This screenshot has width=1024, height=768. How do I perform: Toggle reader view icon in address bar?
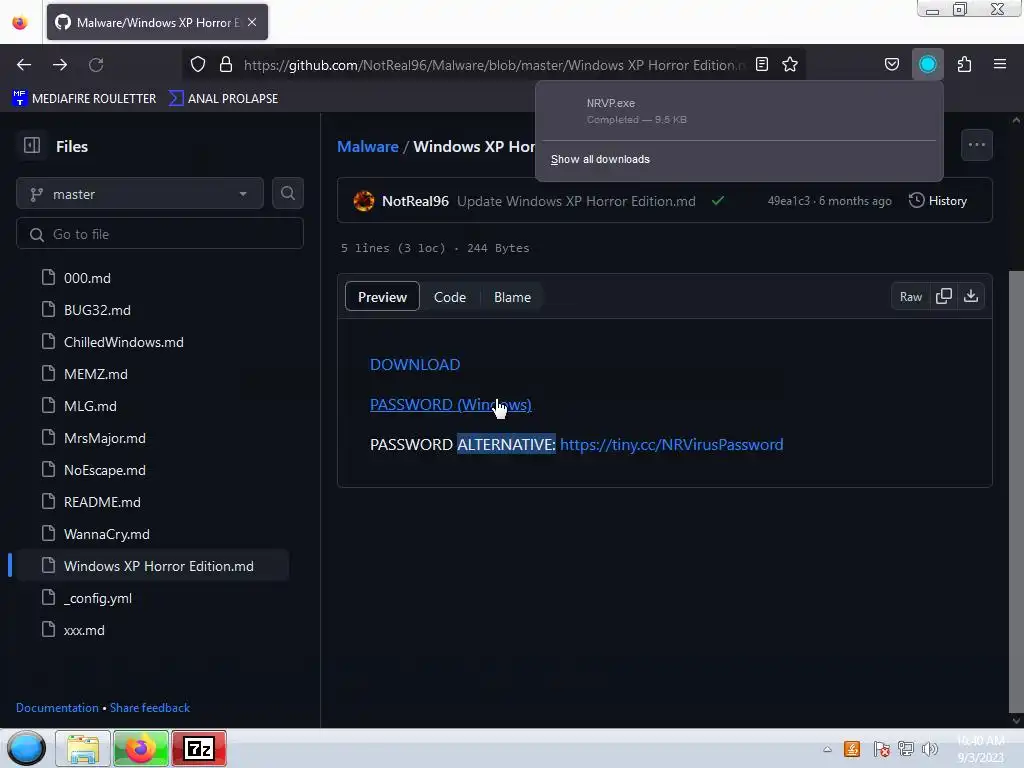point(761,64)
